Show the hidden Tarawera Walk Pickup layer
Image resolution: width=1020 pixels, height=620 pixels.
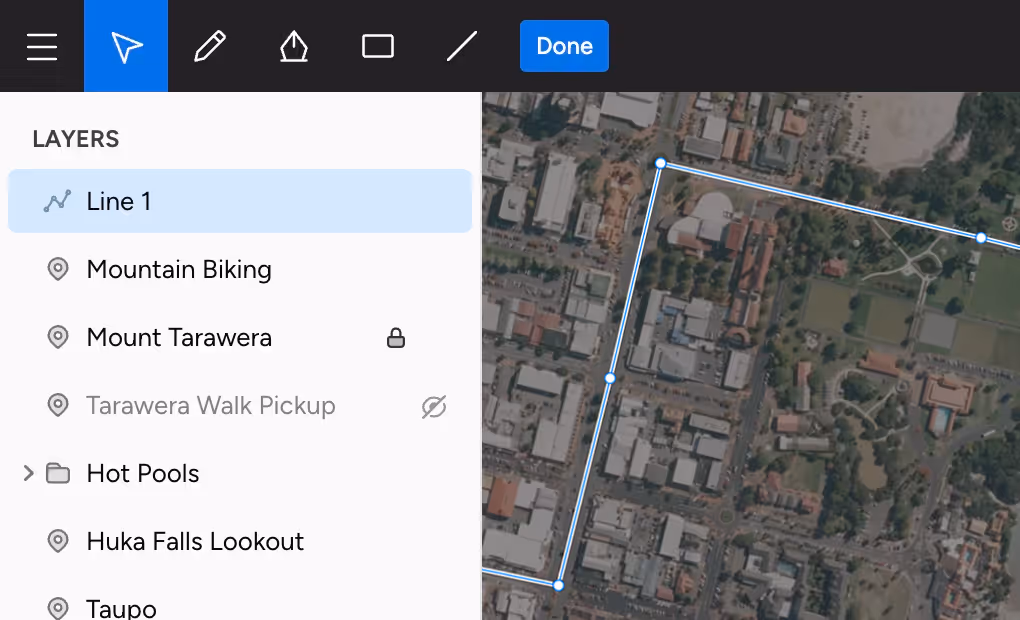(433, 406)
